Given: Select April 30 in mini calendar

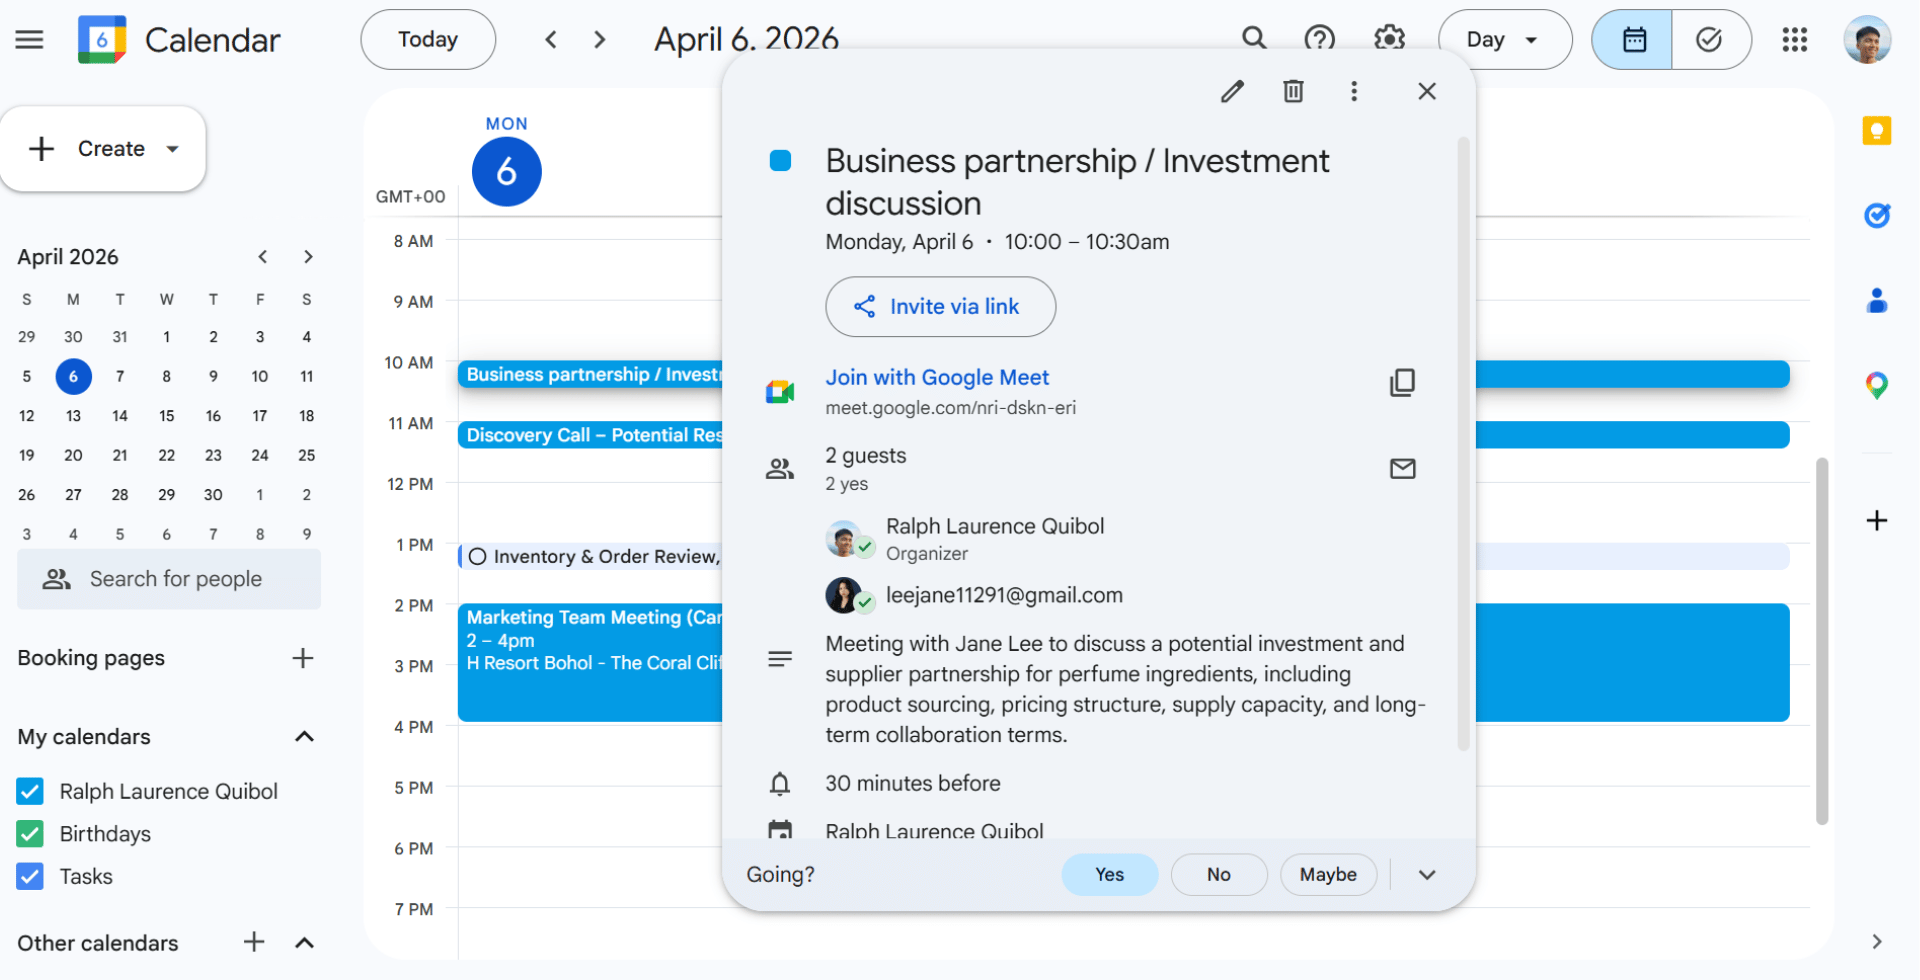Looking at the screenshot, I should 213,495.
